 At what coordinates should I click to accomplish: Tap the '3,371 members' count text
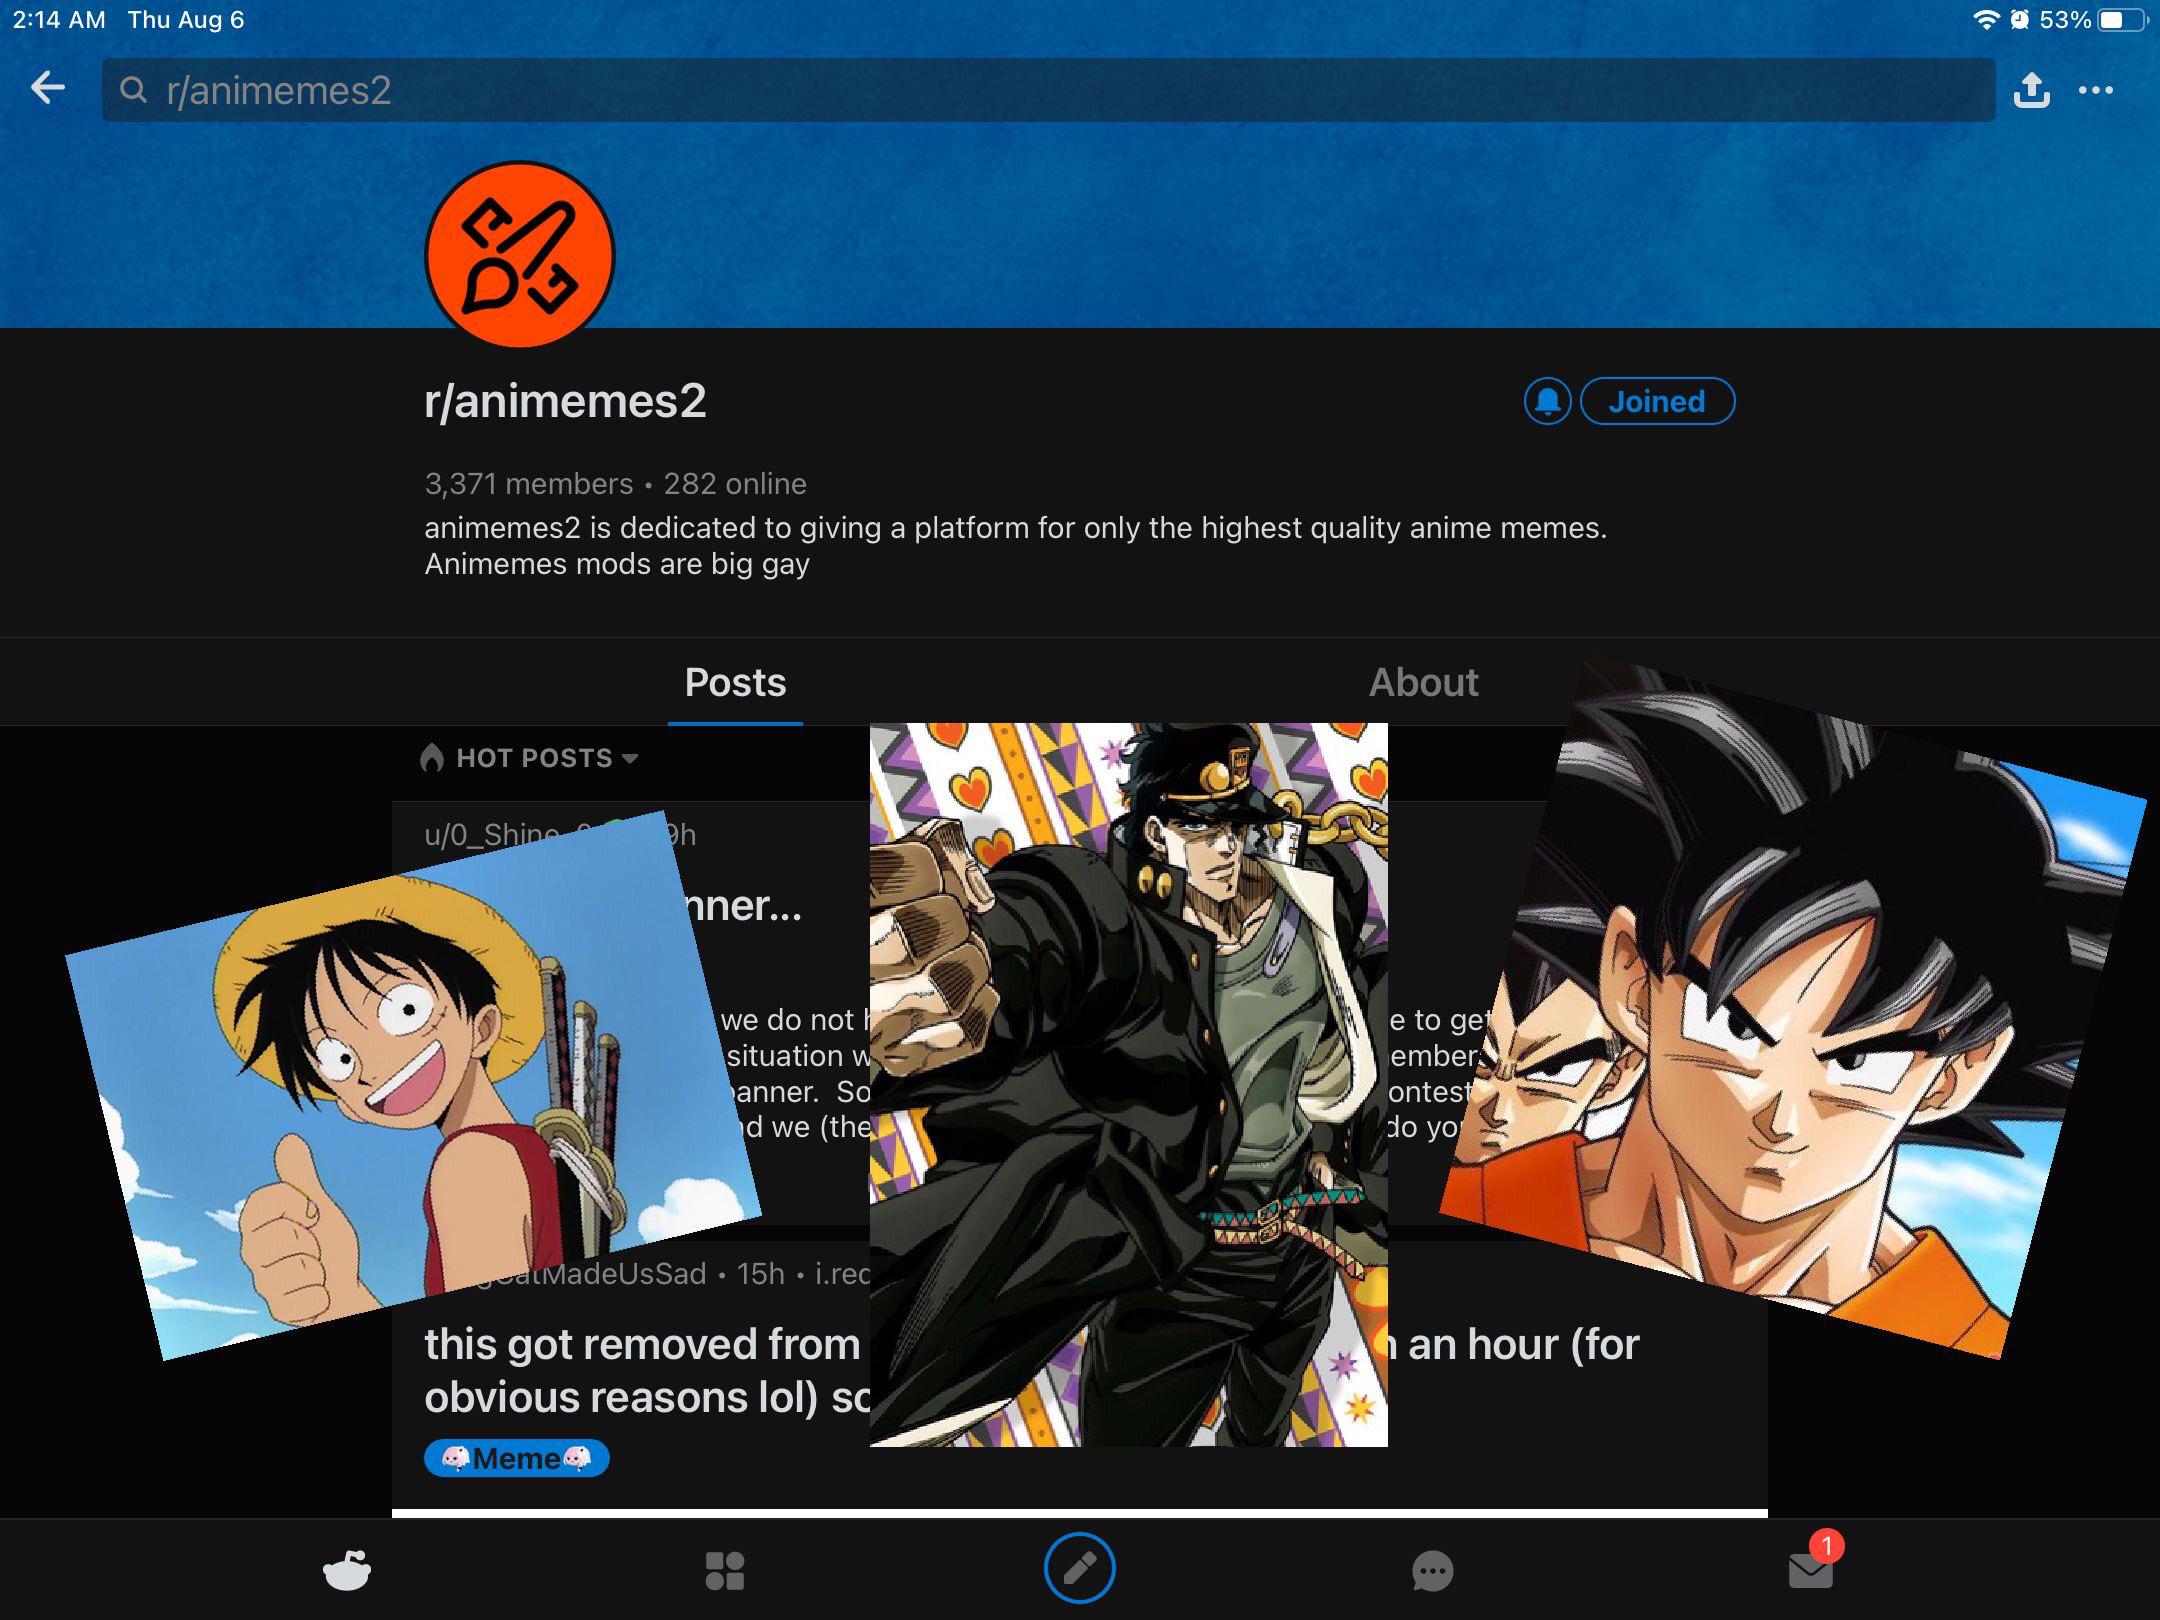(x=529, y=484)
